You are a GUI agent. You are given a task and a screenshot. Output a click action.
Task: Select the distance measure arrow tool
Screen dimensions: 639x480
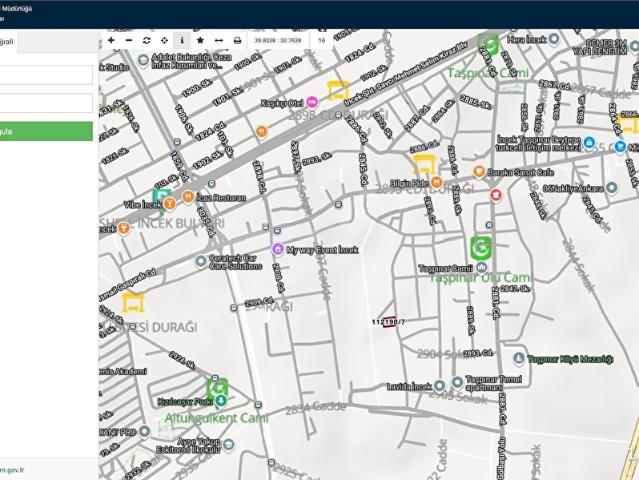(x=219, y=40)
